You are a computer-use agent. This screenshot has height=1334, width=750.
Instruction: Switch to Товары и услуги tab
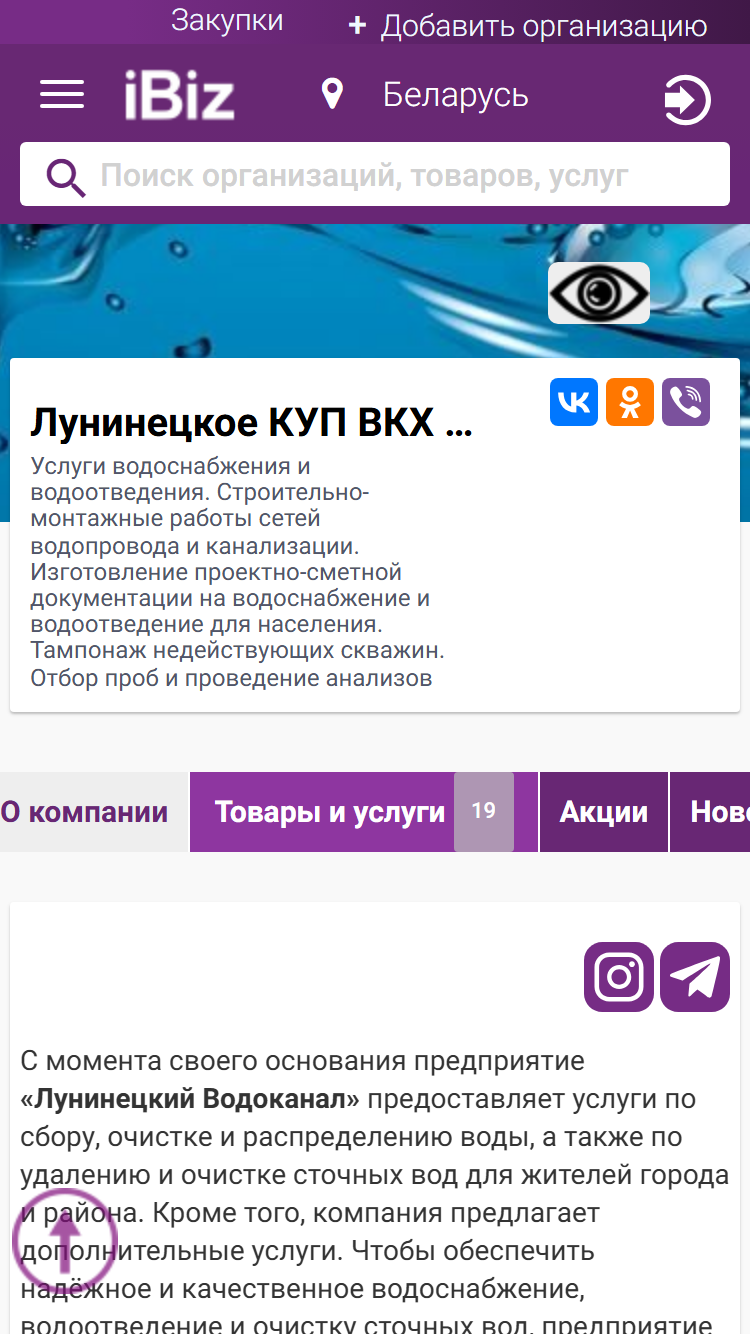pos(364,812)
